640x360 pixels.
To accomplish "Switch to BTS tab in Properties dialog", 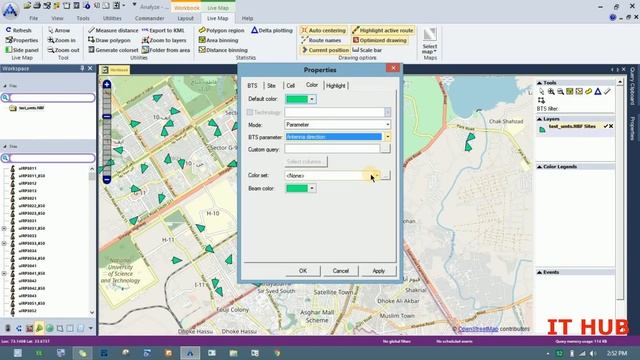I will pyautogui.click(x=252, y=86).
